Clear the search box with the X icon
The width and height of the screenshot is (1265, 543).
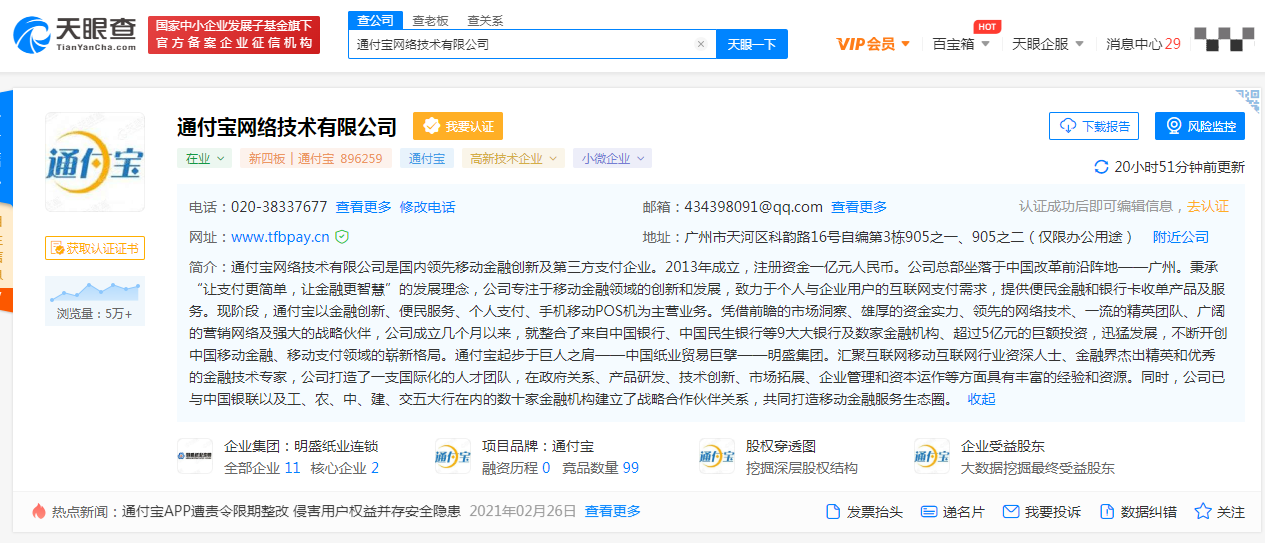[701, 44]
